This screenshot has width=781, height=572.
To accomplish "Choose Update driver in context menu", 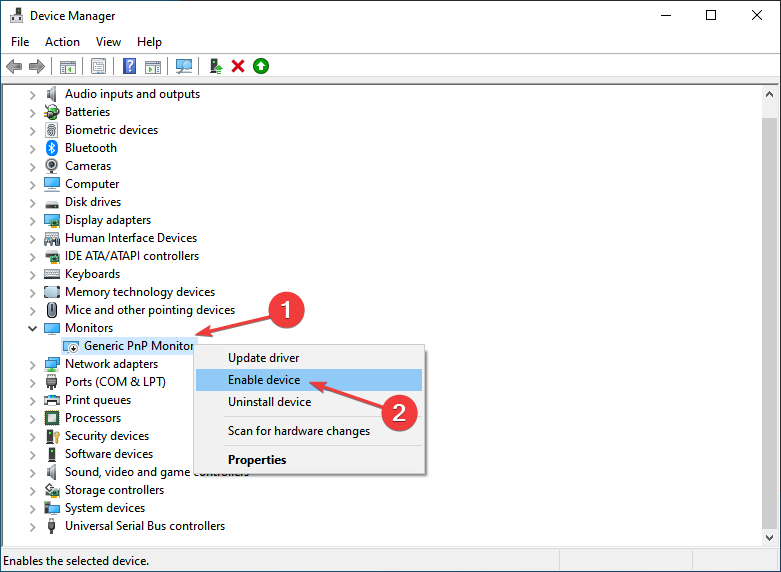I will (x=309, y=358).
